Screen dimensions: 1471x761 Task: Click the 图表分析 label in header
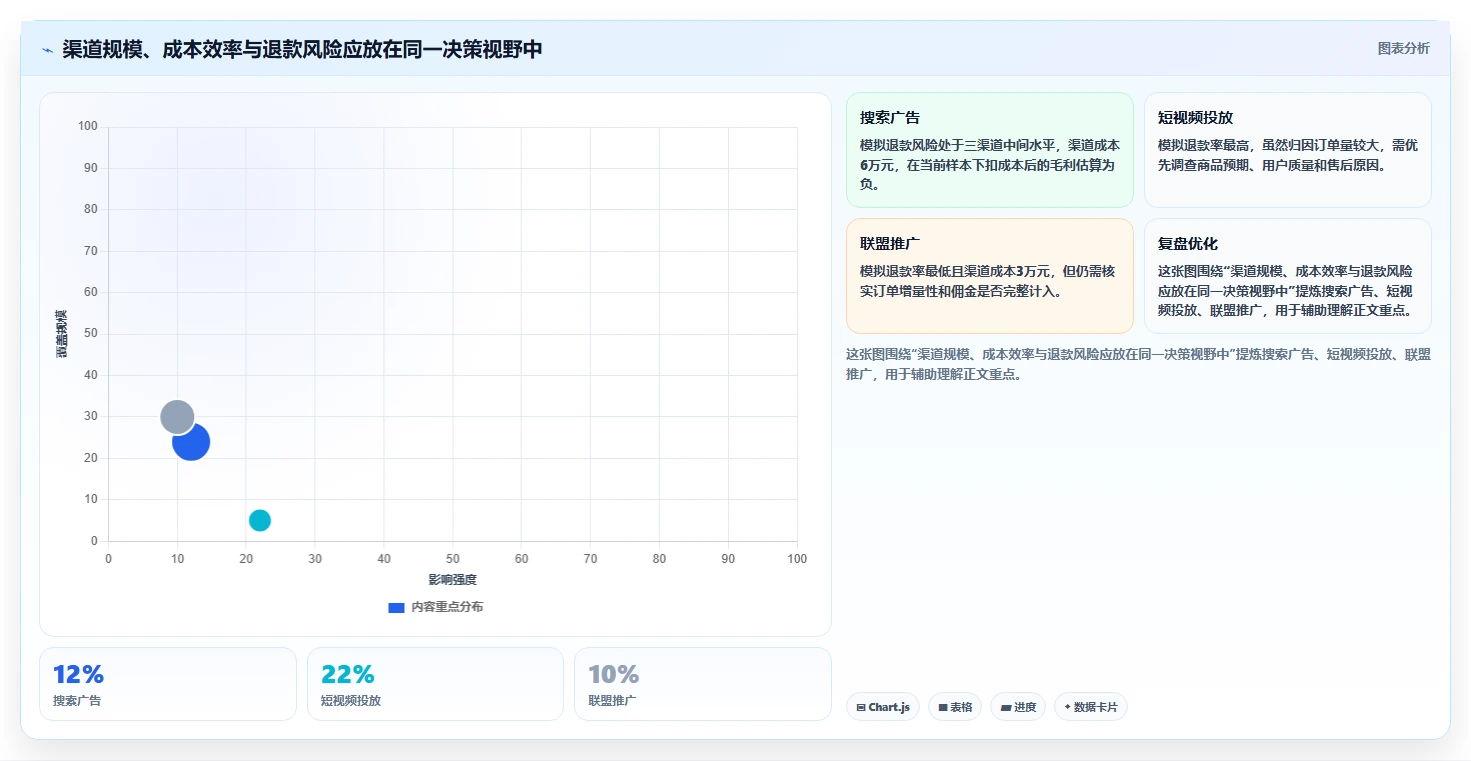[x=1403, y=48]
